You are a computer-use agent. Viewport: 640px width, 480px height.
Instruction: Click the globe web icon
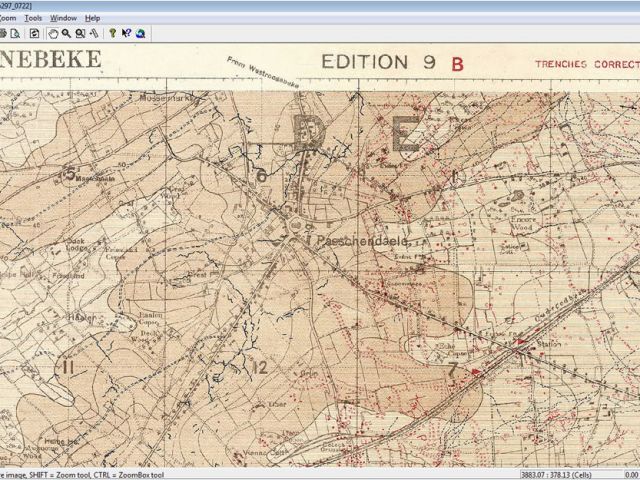pyautogui.click(x=141, y=33)
